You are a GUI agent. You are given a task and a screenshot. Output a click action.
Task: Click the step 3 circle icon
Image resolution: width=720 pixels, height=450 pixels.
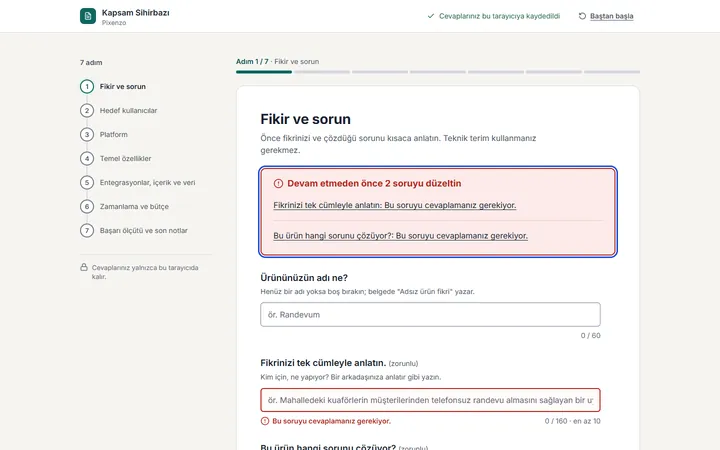(x=87, y=135)
